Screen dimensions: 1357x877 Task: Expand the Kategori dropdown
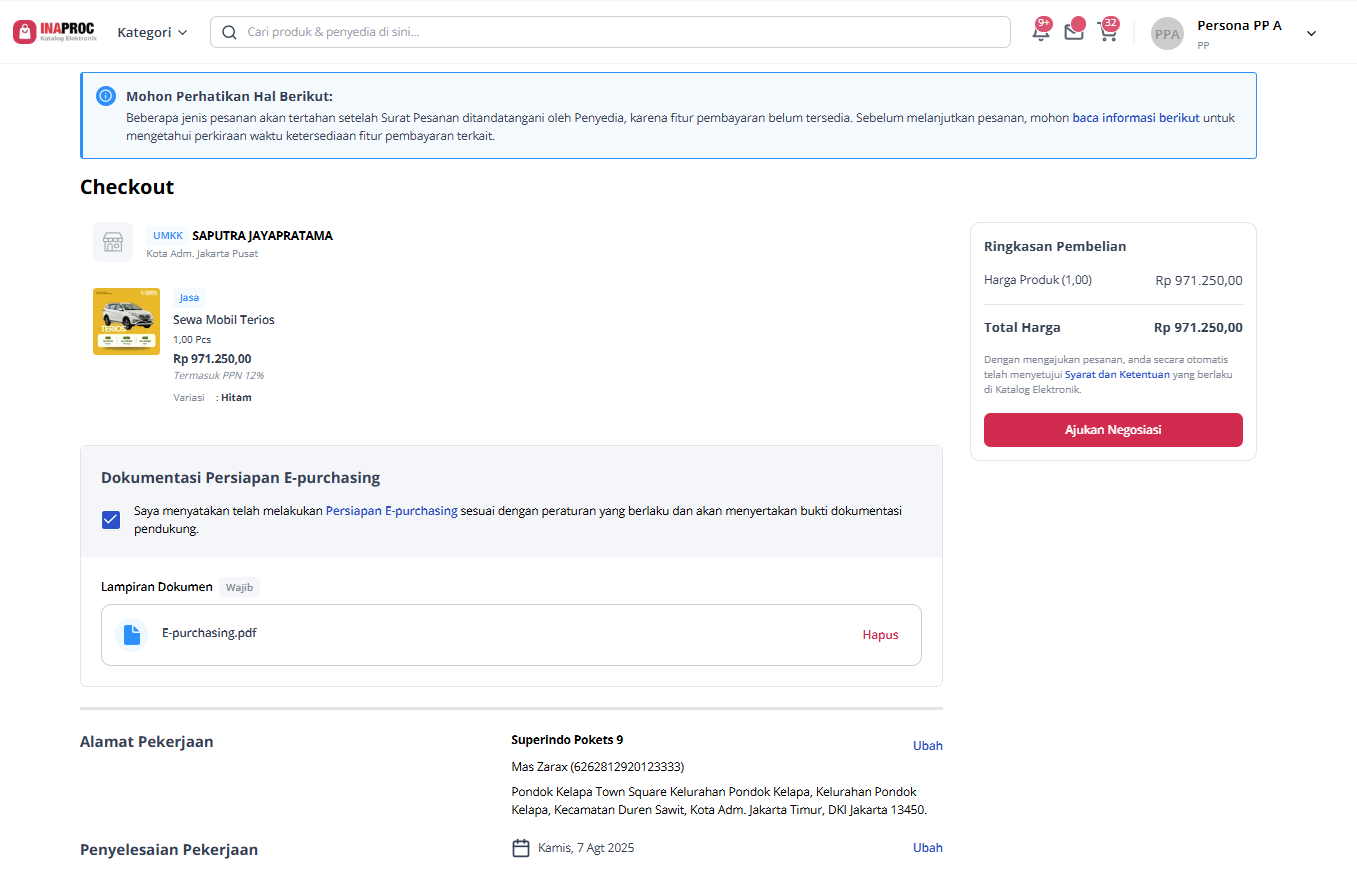click(x=152, y=32)
